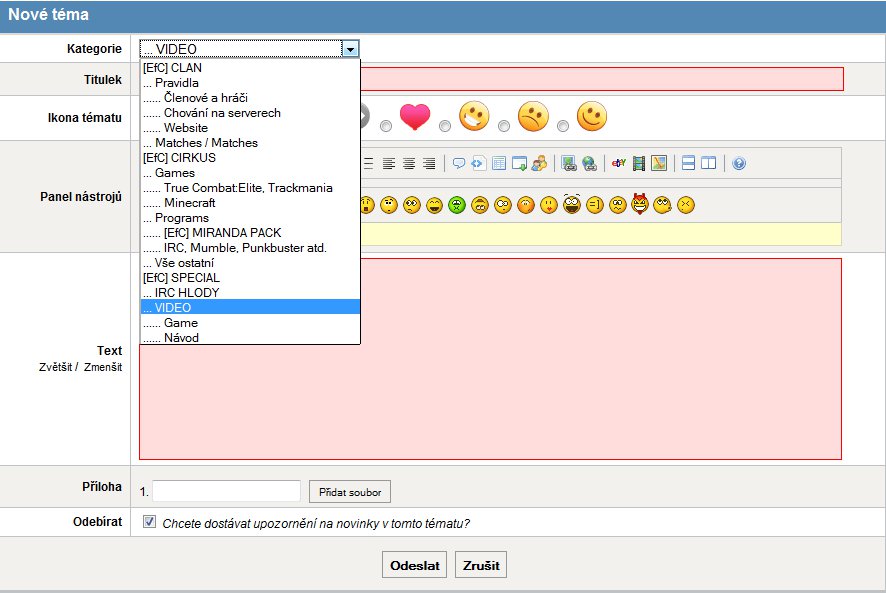Pick '[EfC] SPECIAL' from list
This screenshot has width=886, height=593.
pos(250,278)
